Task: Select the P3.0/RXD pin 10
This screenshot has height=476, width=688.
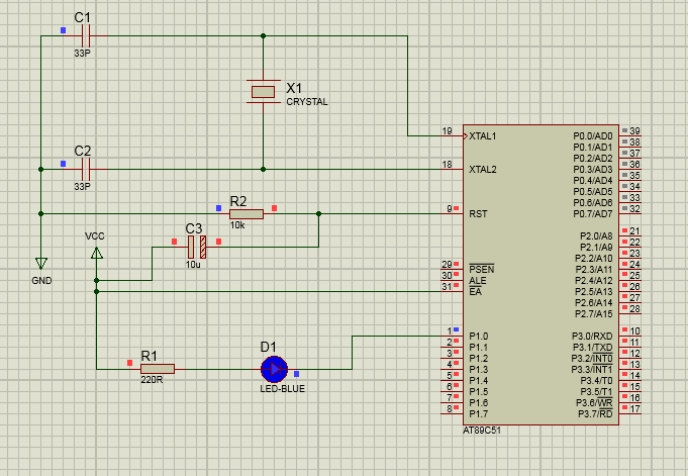Action: 631,335
